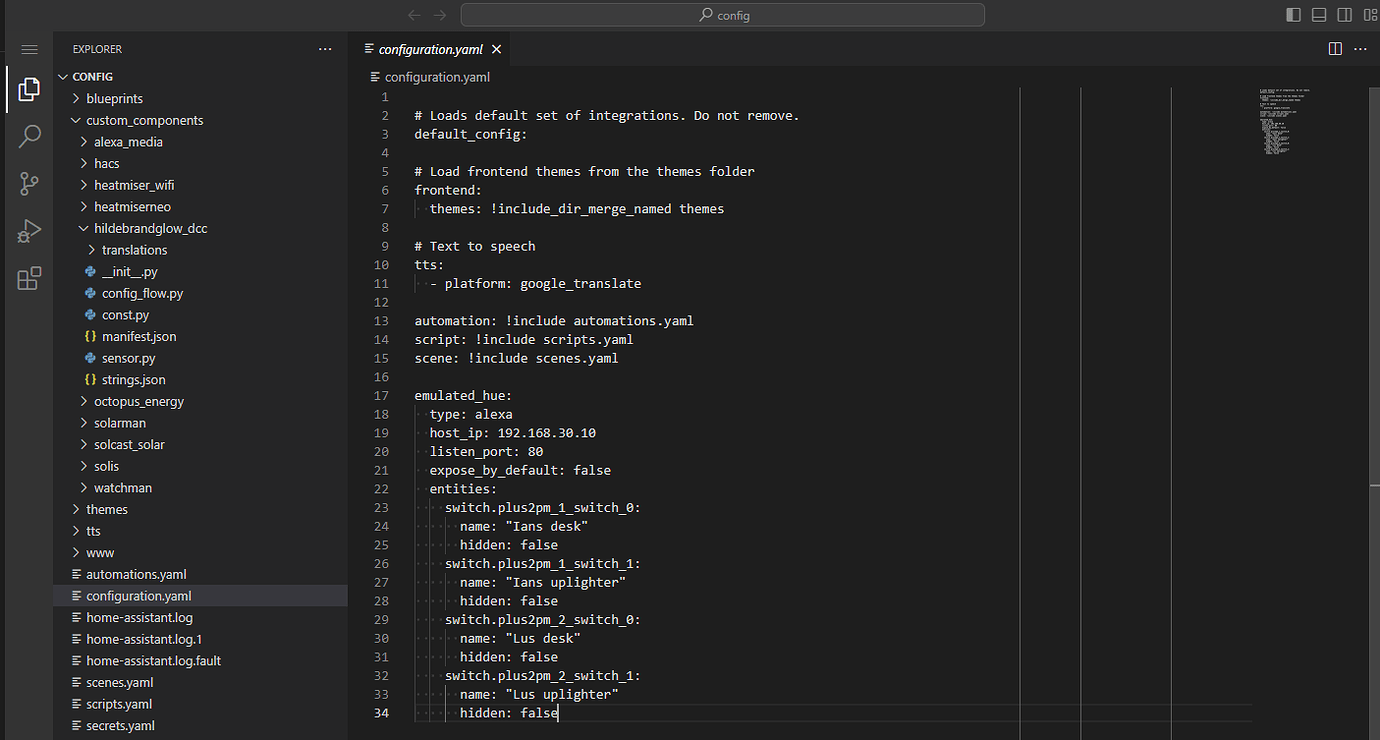
Task: Toggle the bottom Panel visibility
Action: click(x=1318, y=14)
